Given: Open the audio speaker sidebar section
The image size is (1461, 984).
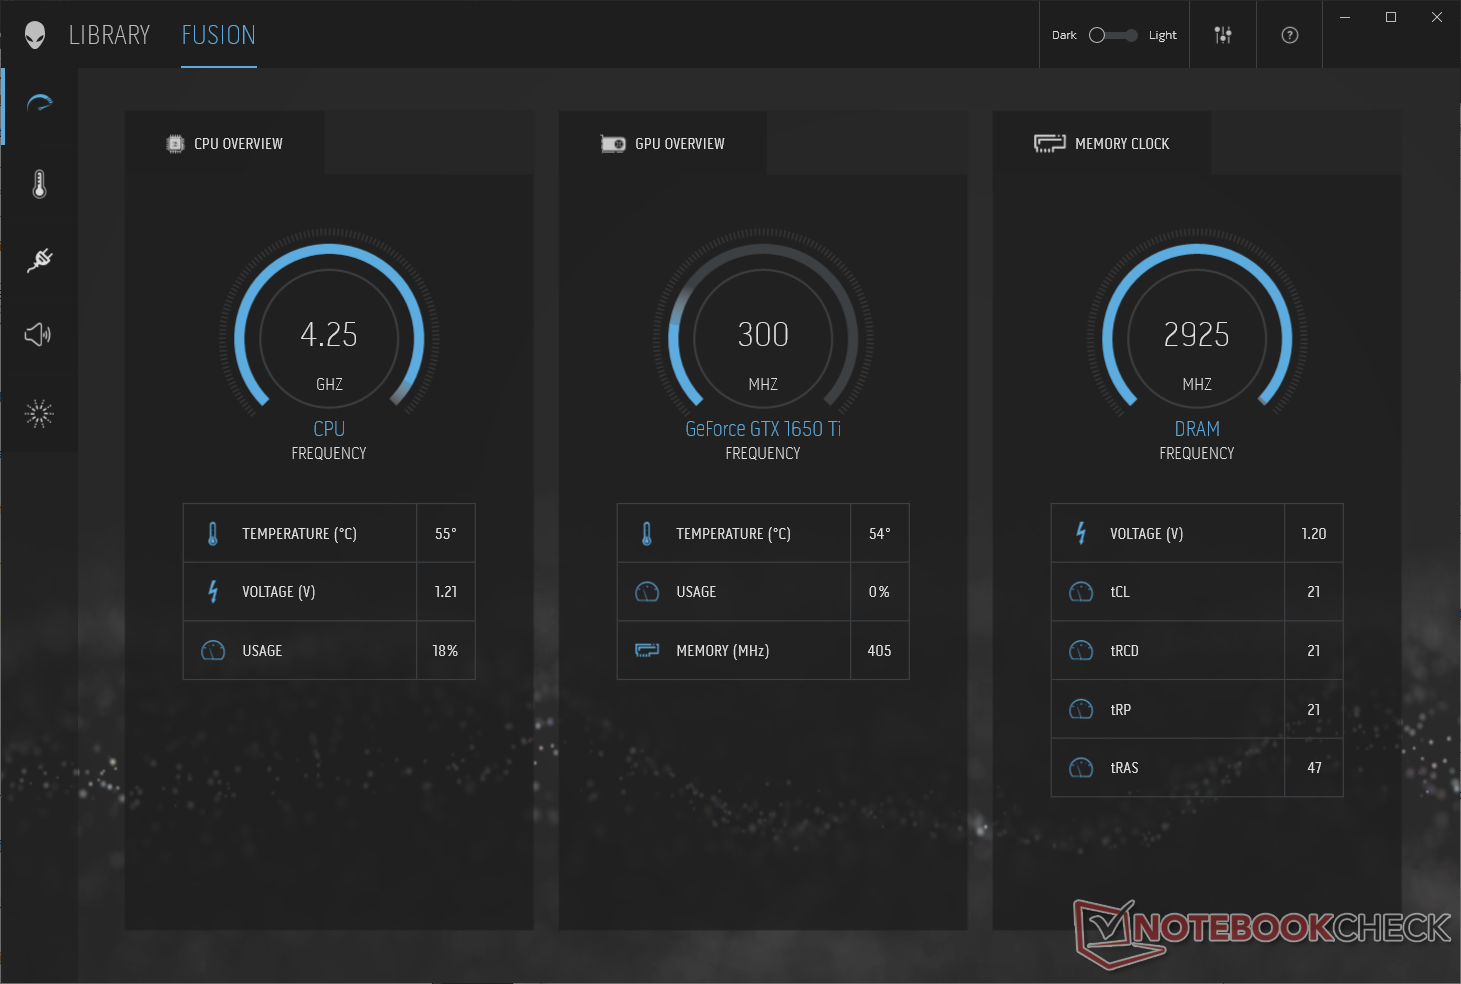Looking at the screenshot, I should pyautogui.click(x=38, y=334).
